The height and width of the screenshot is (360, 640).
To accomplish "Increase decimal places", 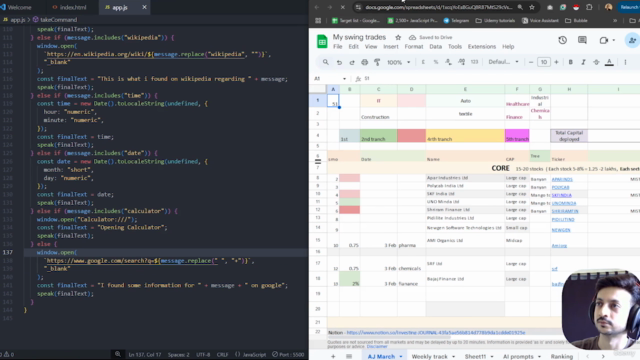I will pos(462,62).
